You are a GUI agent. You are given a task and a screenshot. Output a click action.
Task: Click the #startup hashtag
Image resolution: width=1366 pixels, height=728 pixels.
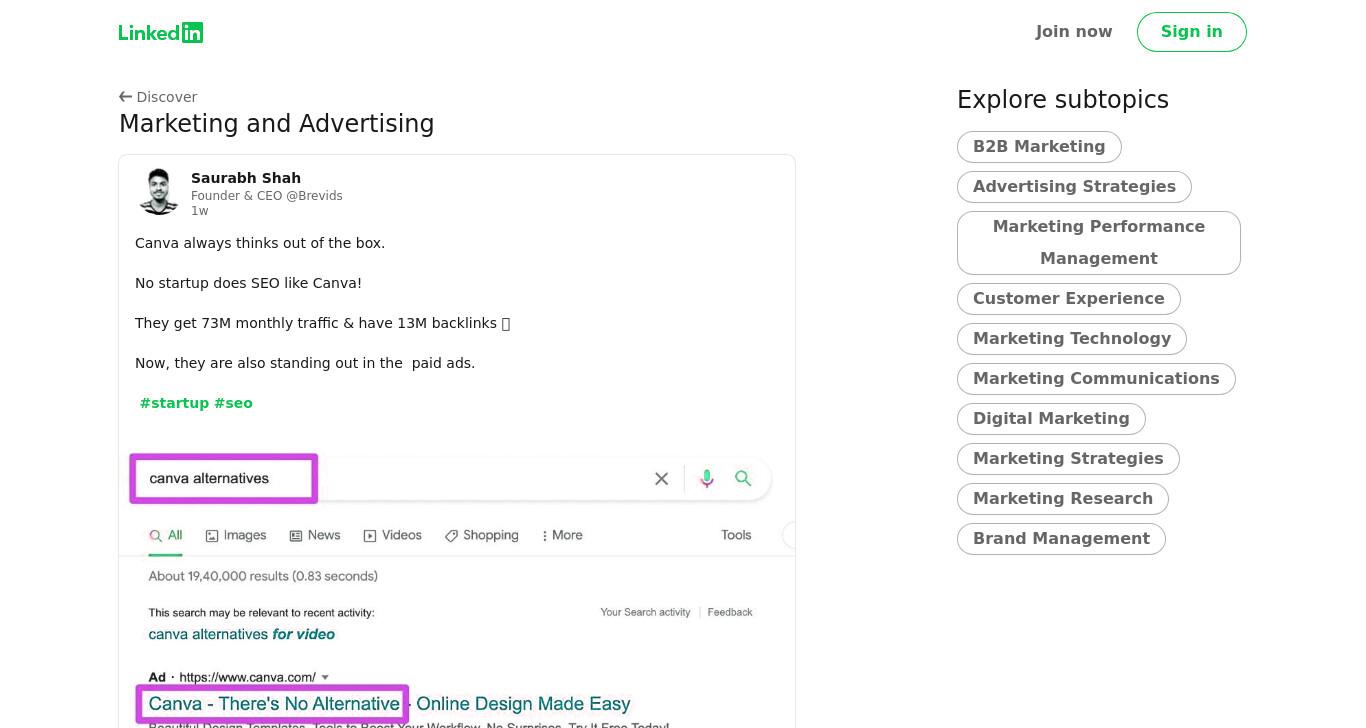point(174,403)
